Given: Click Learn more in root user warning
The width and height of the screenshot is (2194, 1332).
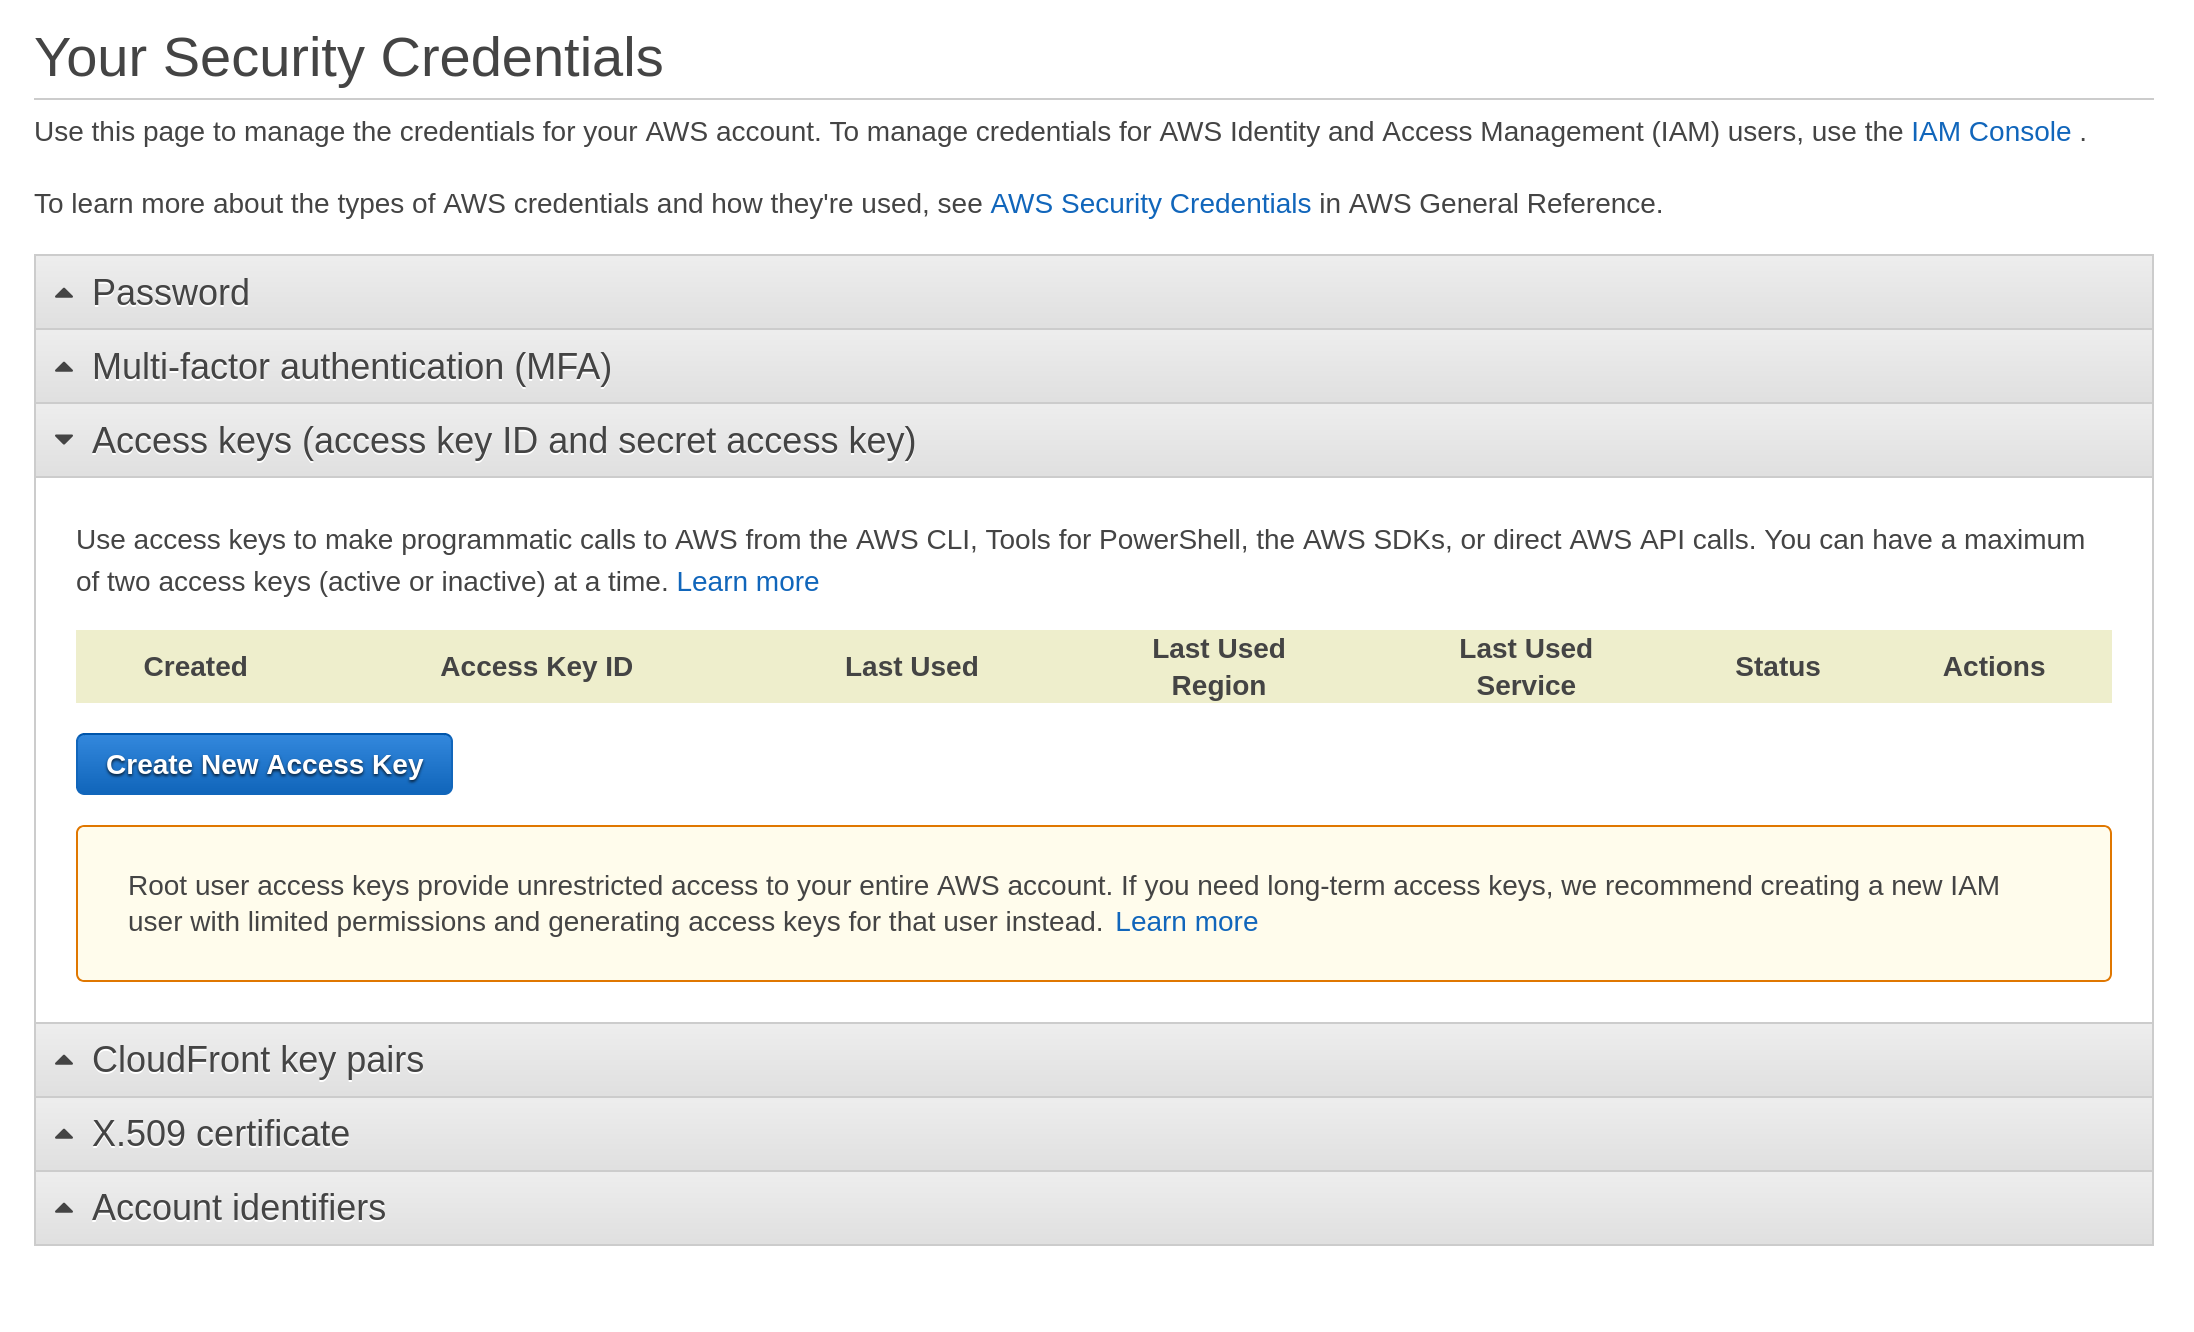Looking at the screenshot, I should (x=1186, y=922).
